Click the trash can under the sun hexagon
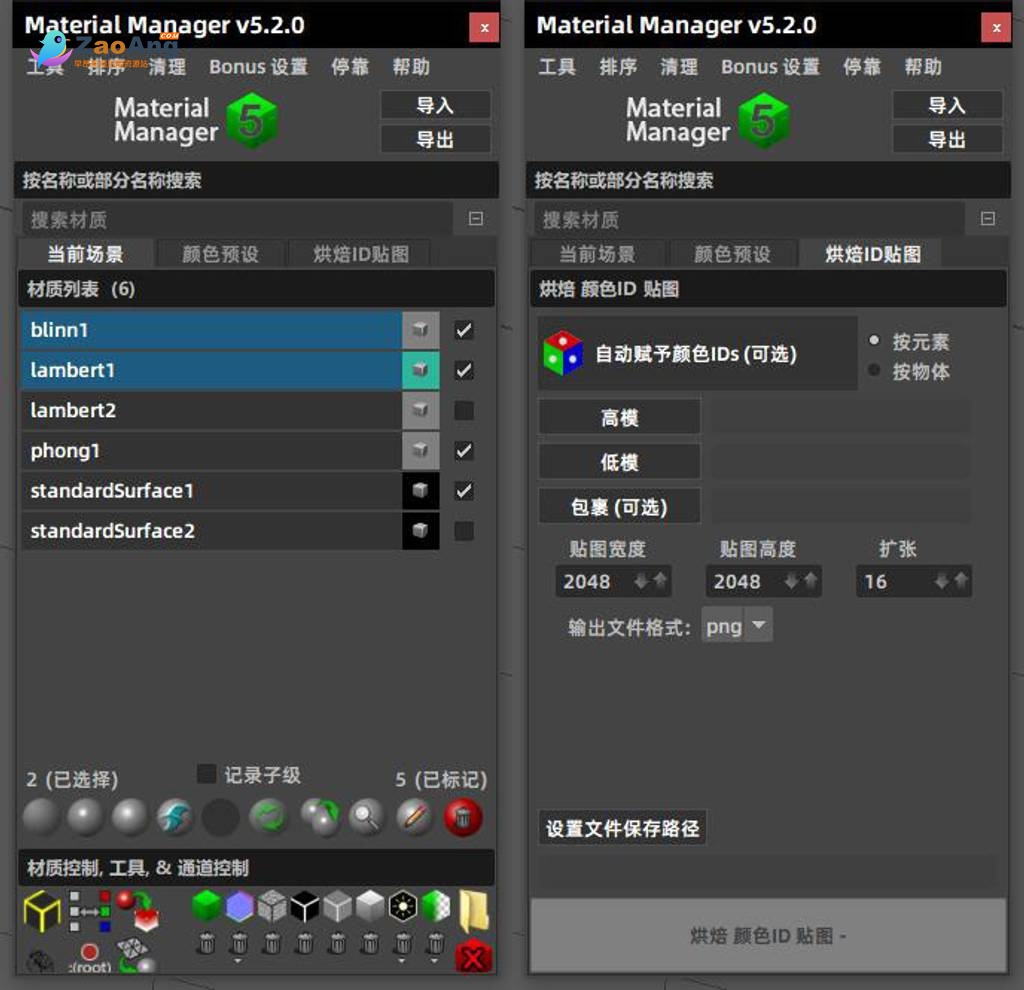This screenshot has width=1024, height=990. pos(402,943)
